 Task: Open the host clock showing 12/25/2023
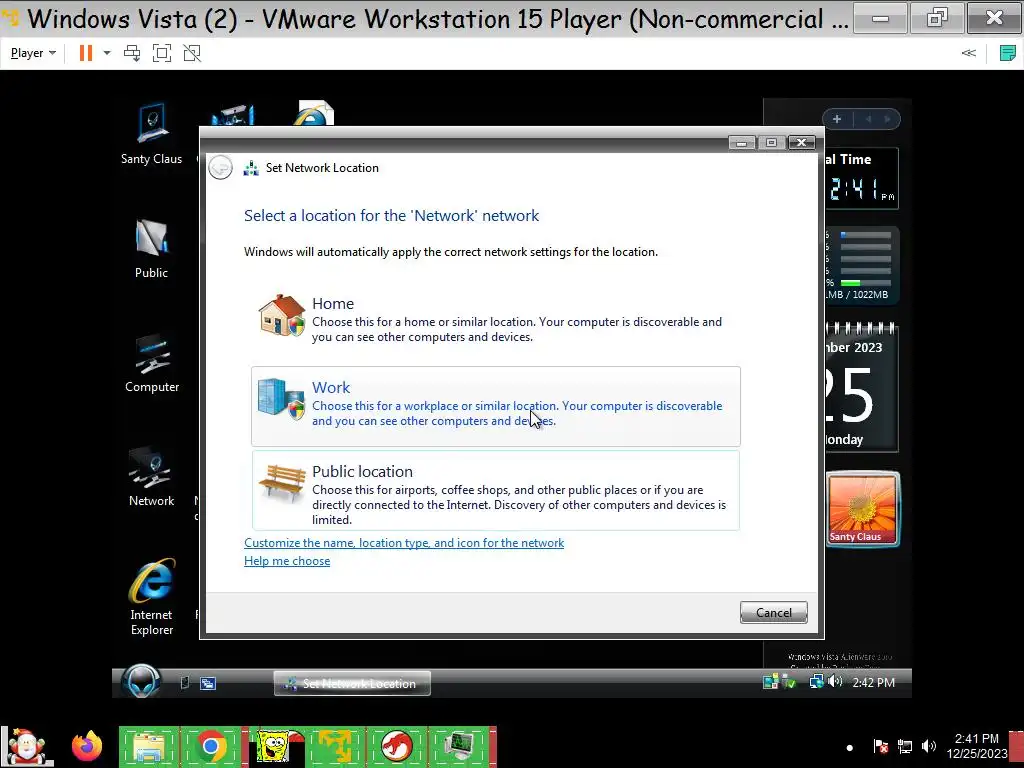point(976,746)
